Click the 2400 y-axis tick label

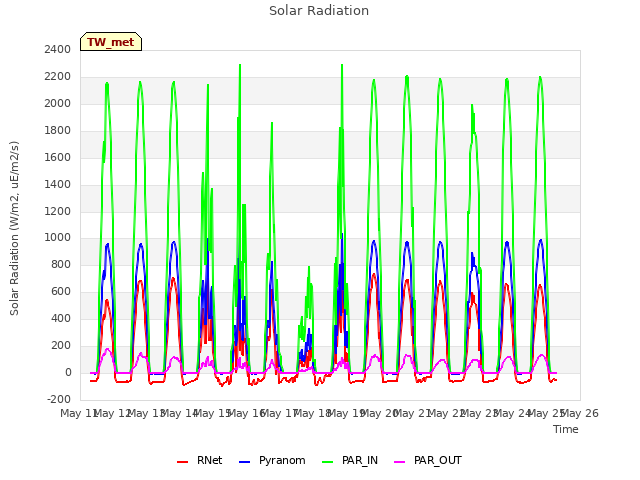coord(58,49)
